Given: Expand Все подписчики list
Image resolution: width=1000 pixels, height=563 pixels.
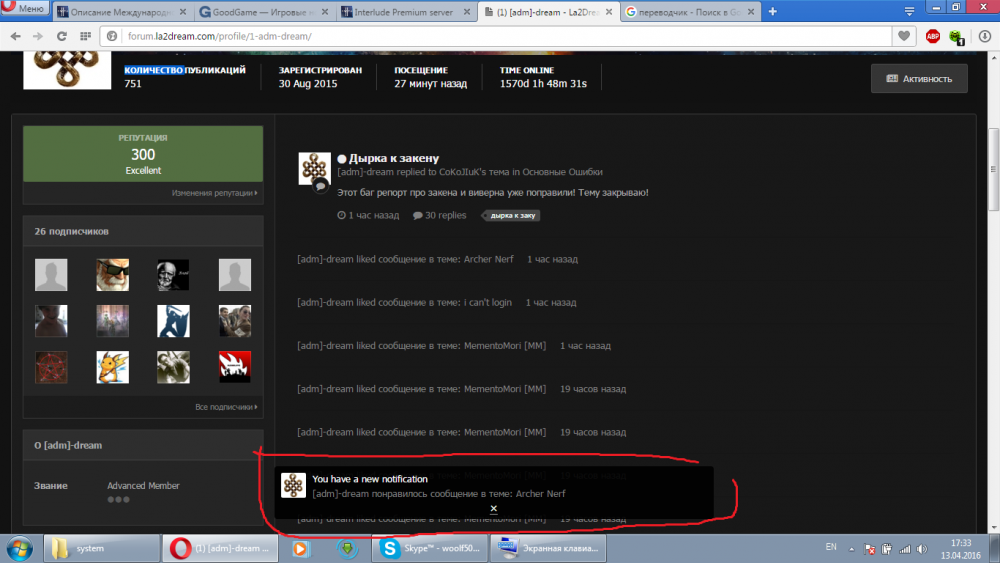Looking at the screenshot, I should pos(226,407).
